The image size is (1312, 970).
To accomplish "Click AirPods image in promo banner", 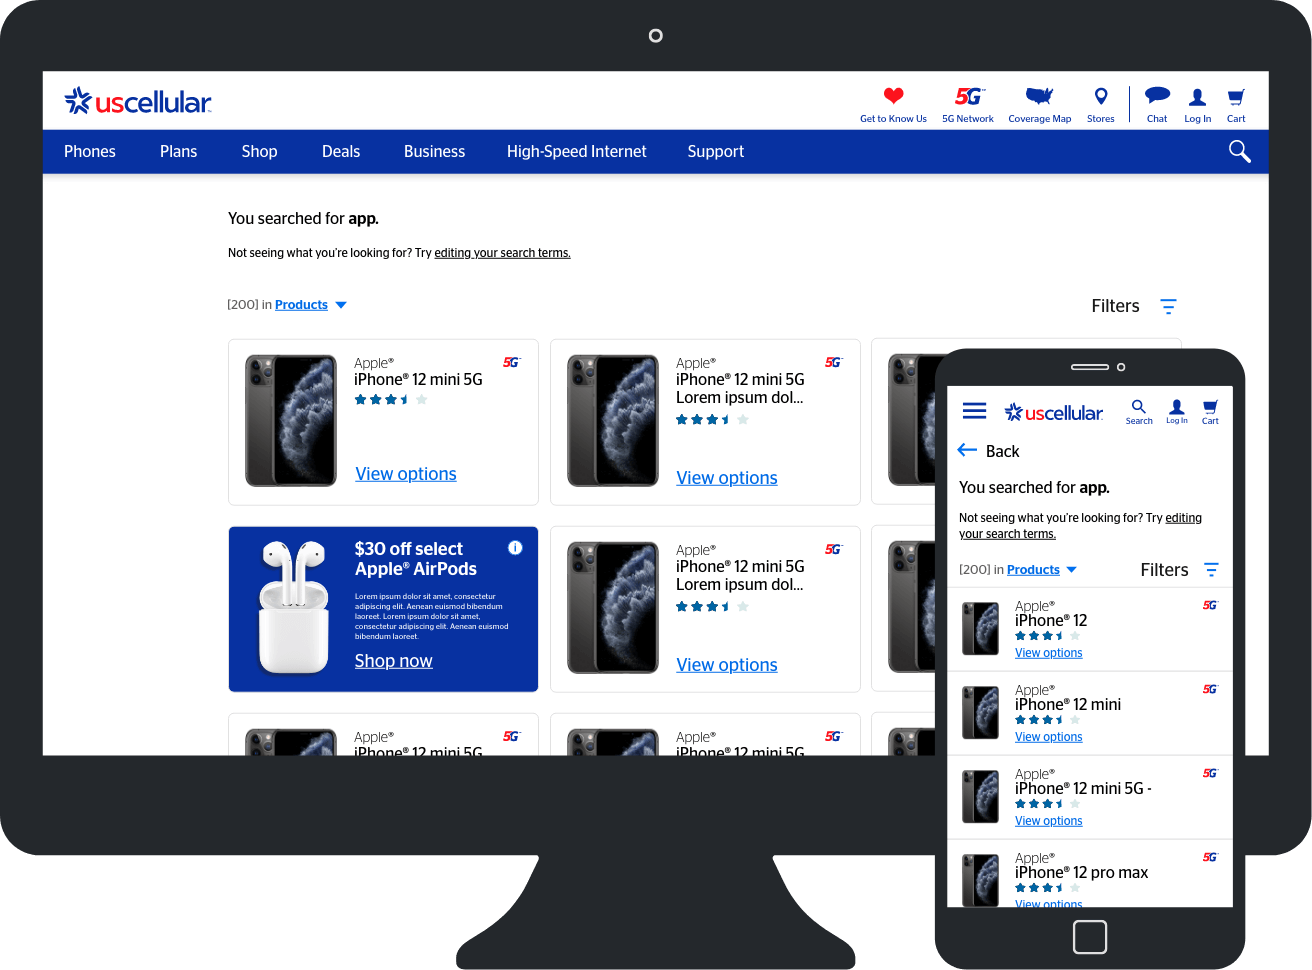I will coord(294,607).
